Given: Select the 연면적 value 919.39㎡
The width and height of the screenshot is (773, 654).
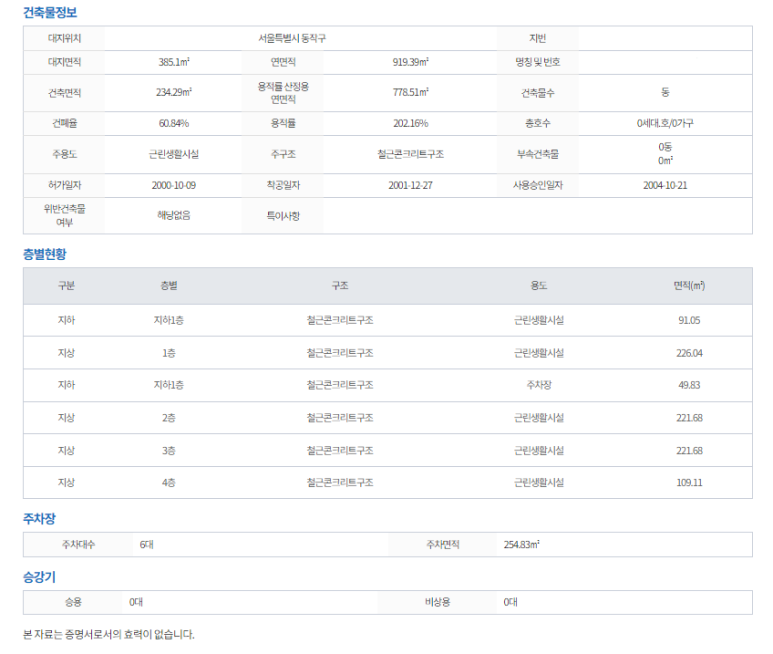Looking at the screenshot, I should coord(410,62).
